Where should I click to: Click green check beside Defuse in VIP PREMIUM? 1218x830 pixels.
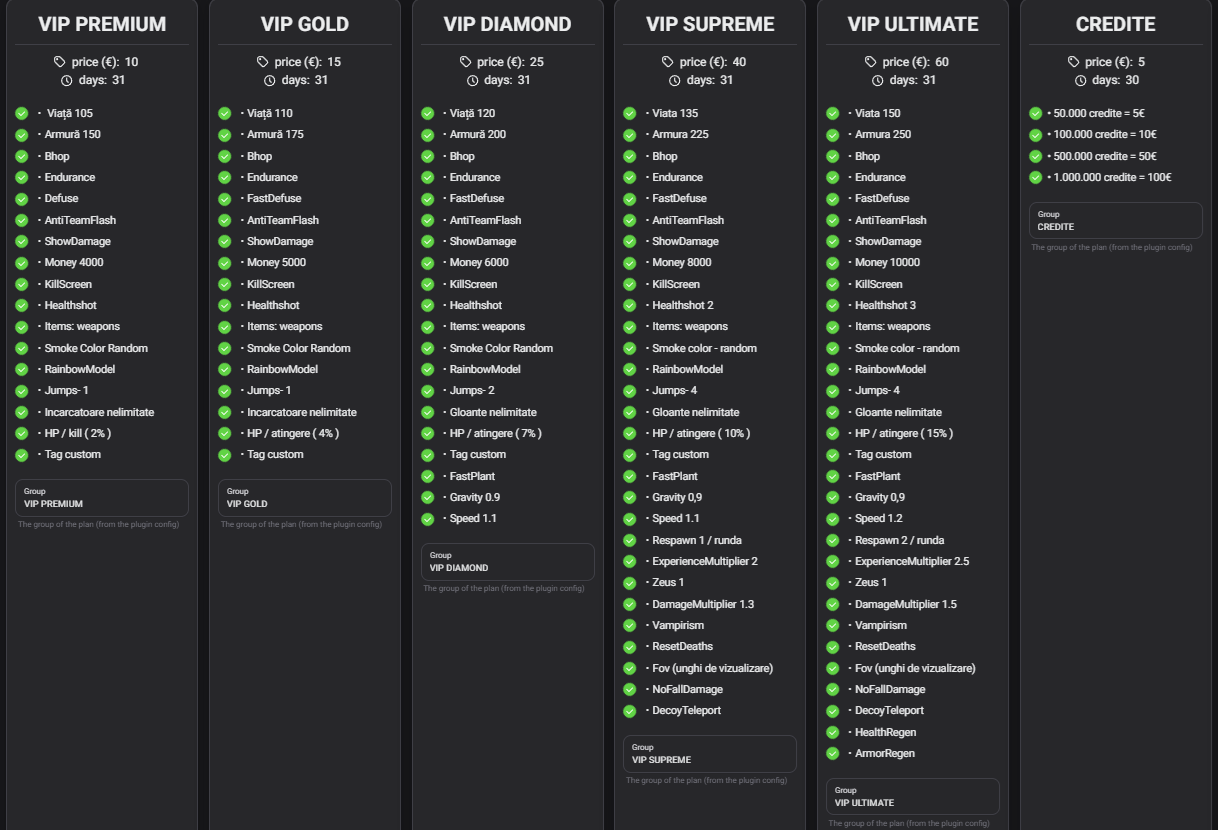[22, 199]
